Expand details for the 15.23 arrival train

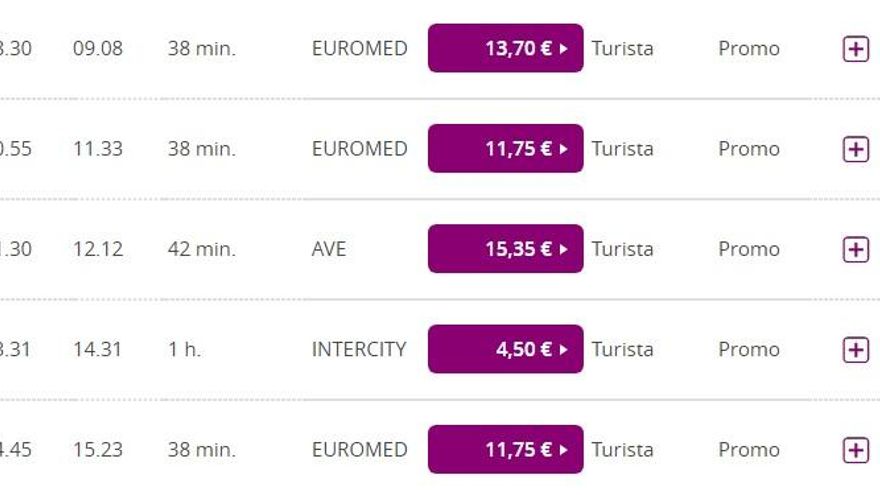point(855,449)
